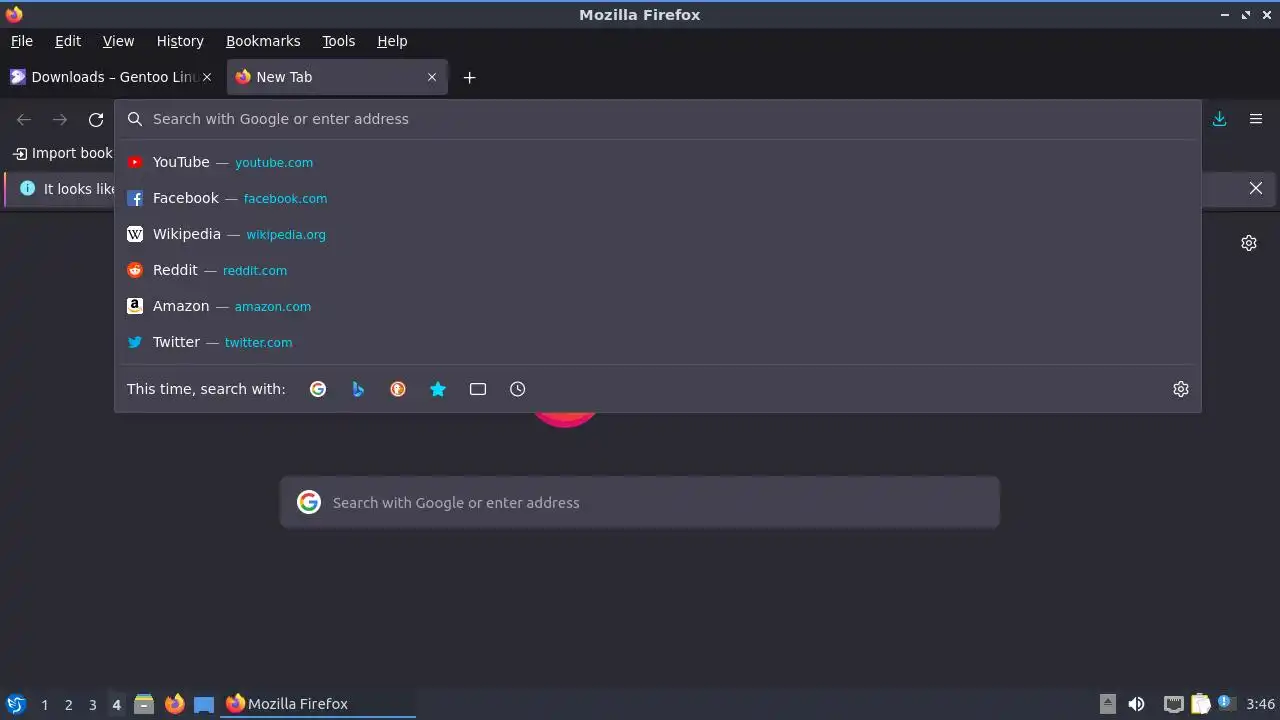1280x720 pixels.
Task: Focus the address bar search field
Action: point(658,119)
